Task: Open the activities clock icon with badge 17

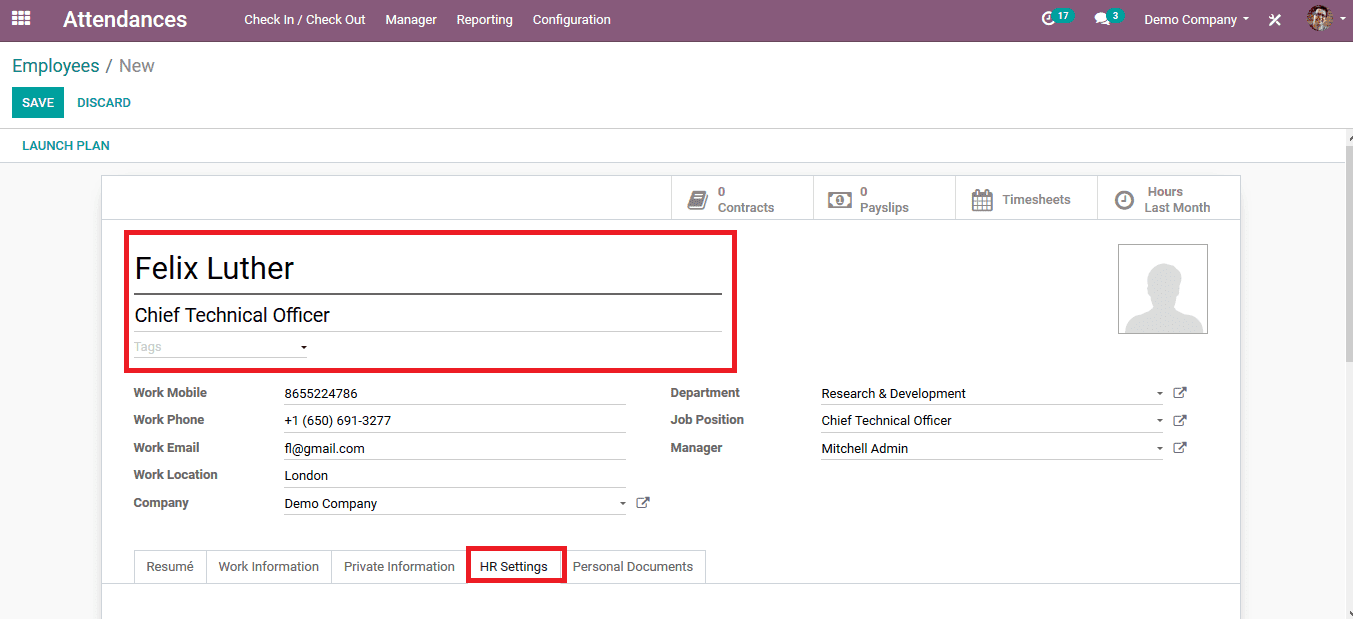Action: pos(1048,19)
